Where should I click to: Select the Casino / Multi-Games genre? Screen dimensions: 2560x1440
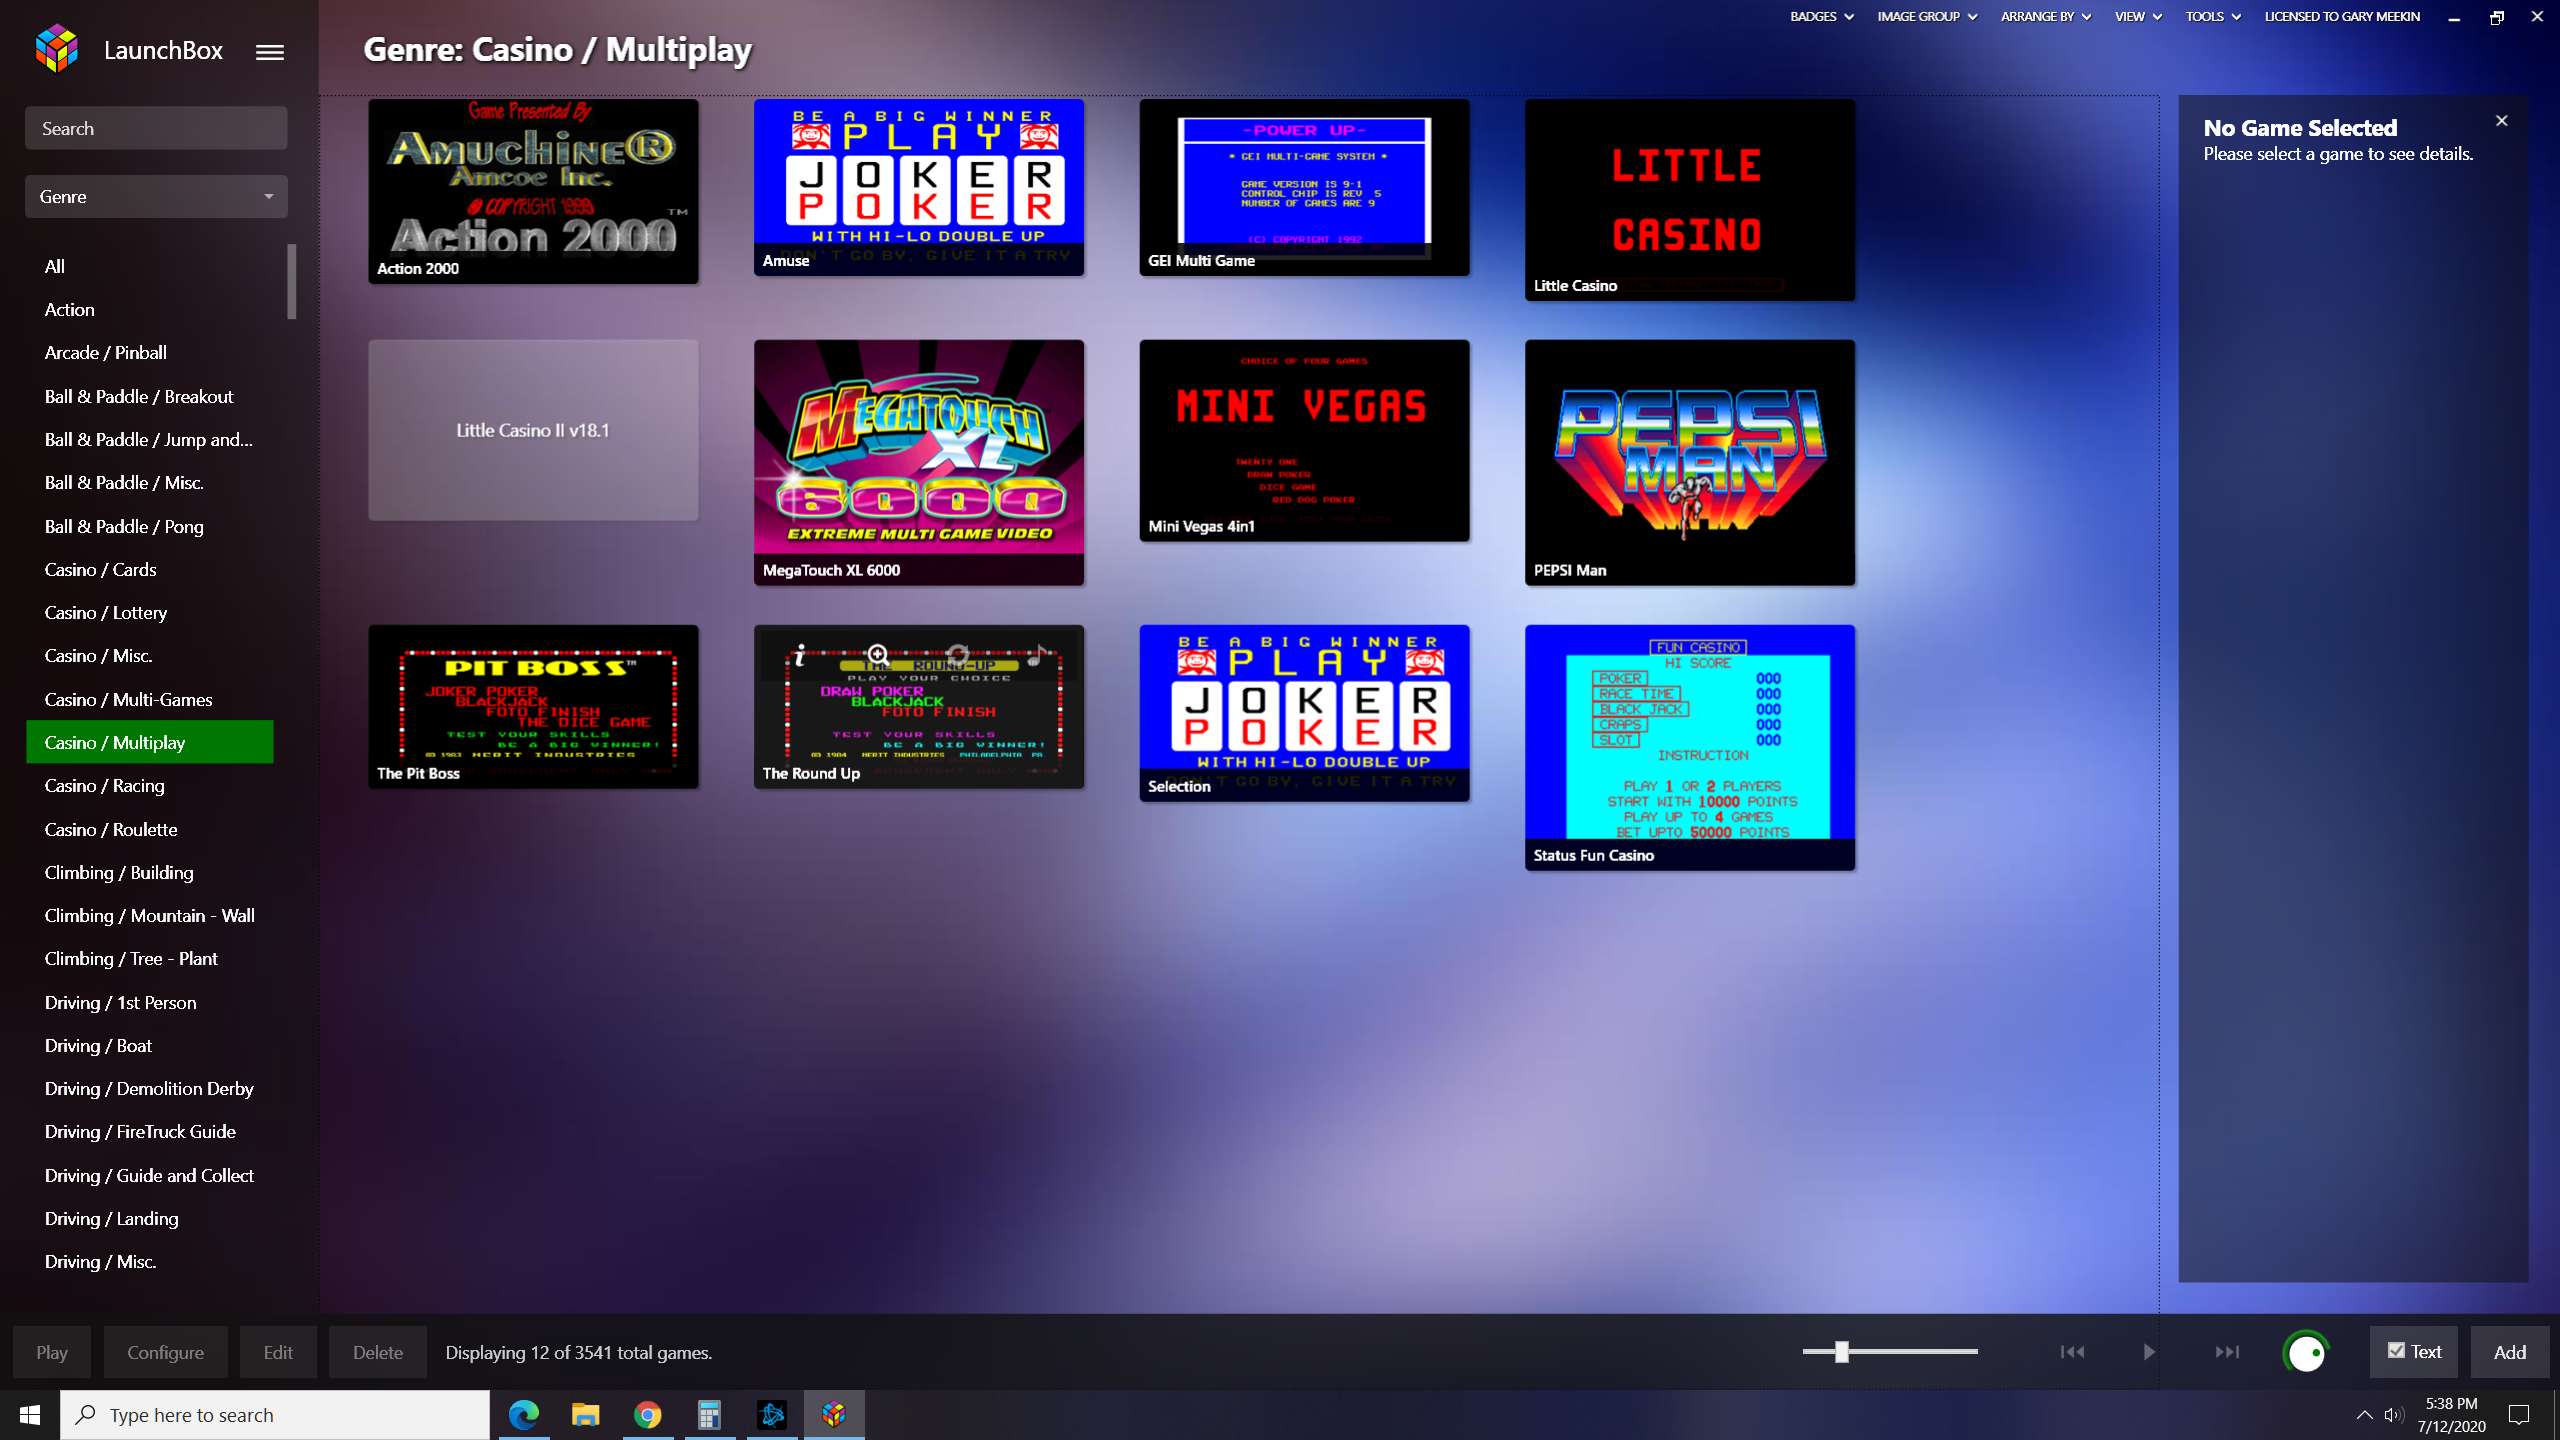point(150,699)
